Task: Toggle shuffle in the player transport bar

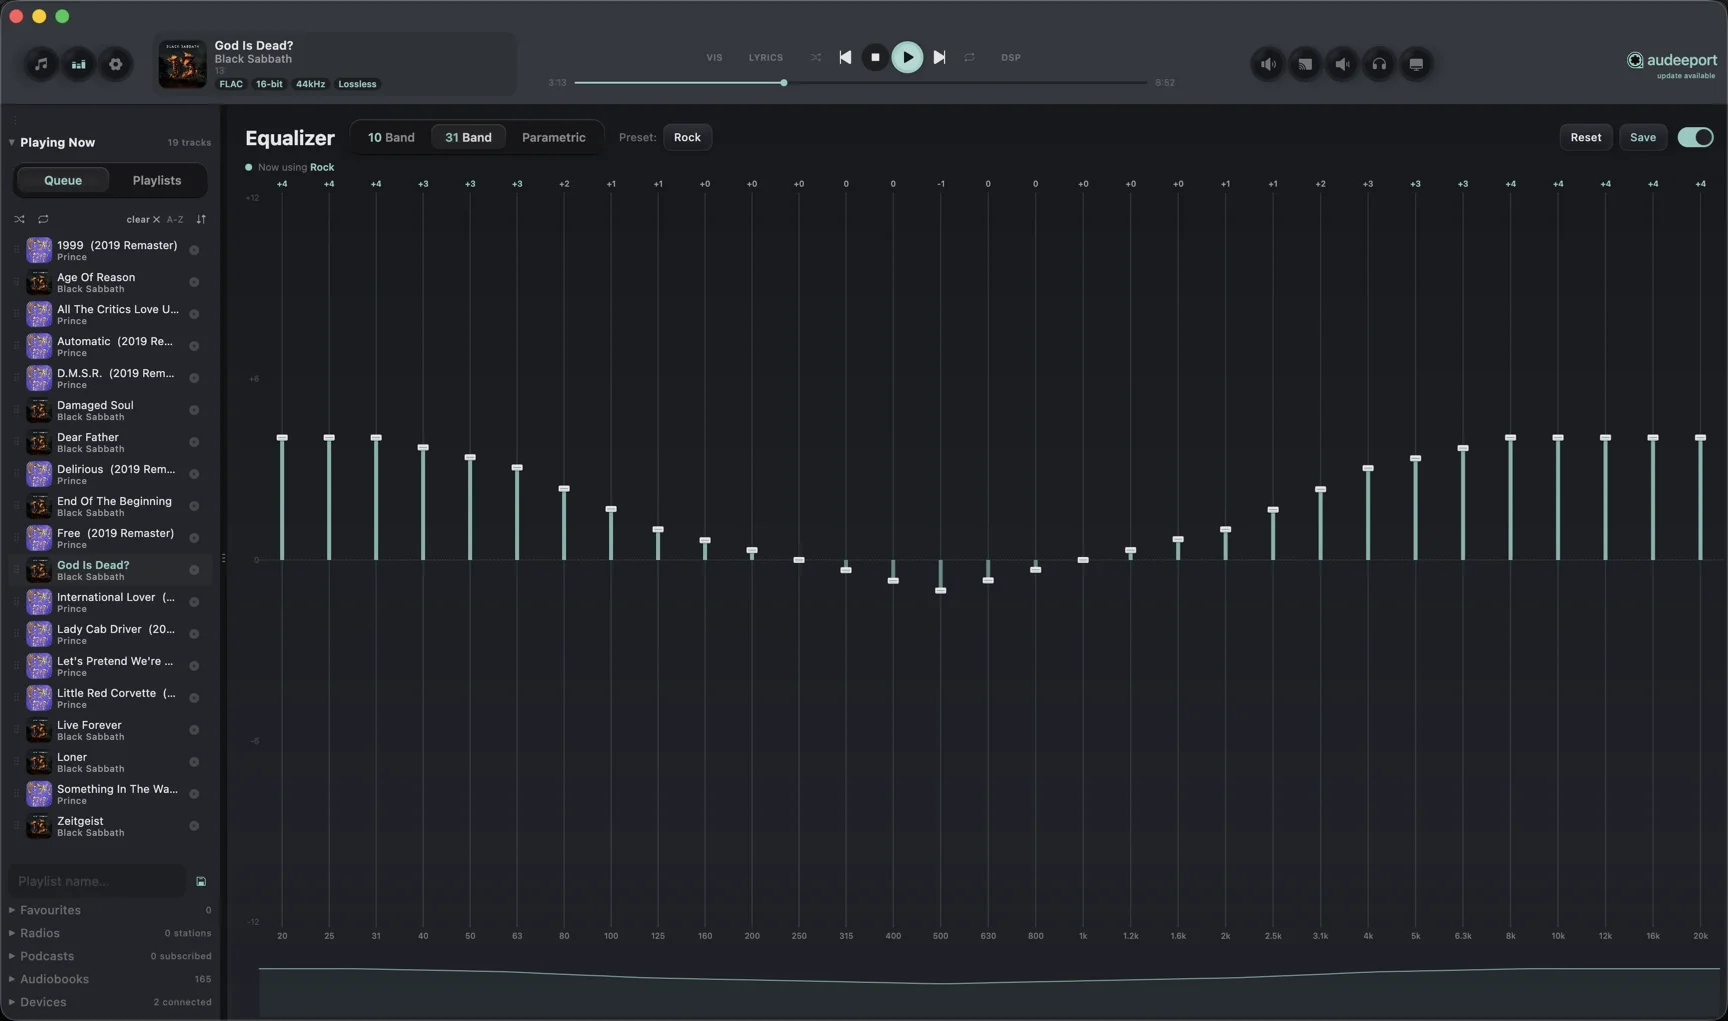Action: click(816, 57)
